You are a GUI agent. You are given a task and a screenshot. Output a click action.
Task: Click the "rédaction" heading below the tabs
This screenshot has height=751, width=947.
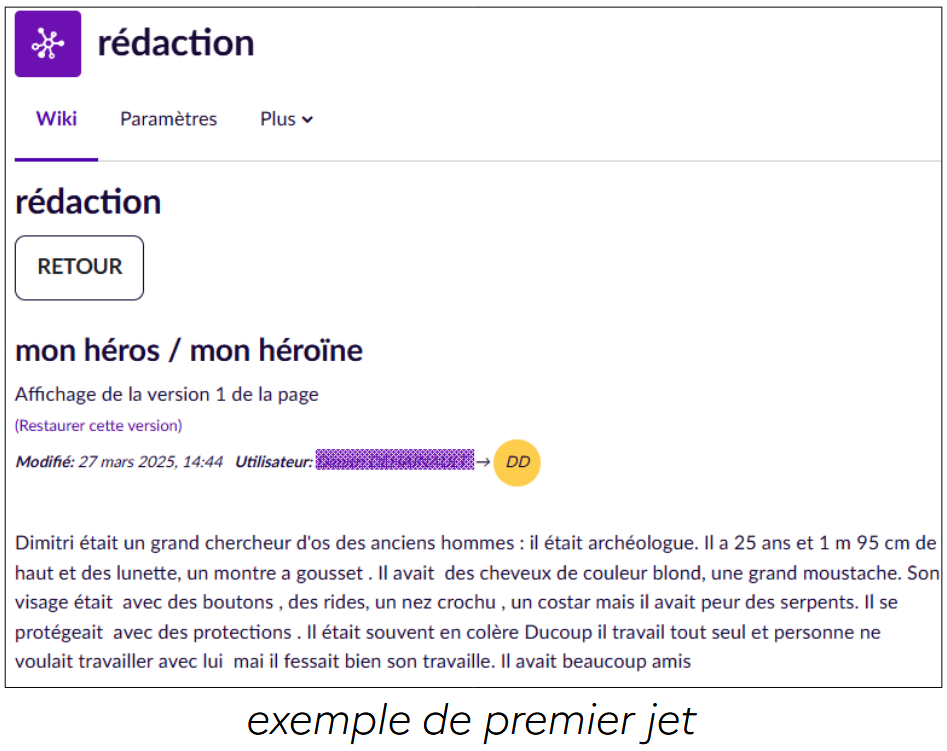[88, 202]
